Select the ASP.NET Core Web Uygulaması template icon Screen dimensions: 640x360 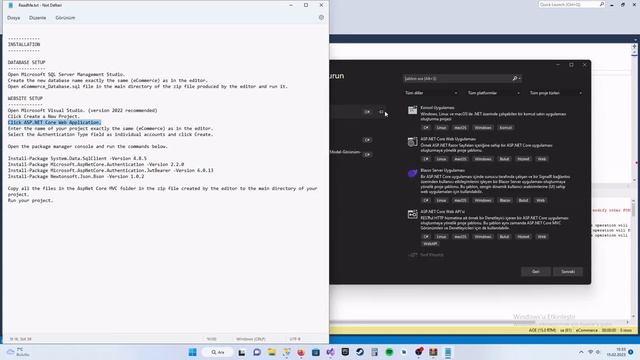coord(412,142)
